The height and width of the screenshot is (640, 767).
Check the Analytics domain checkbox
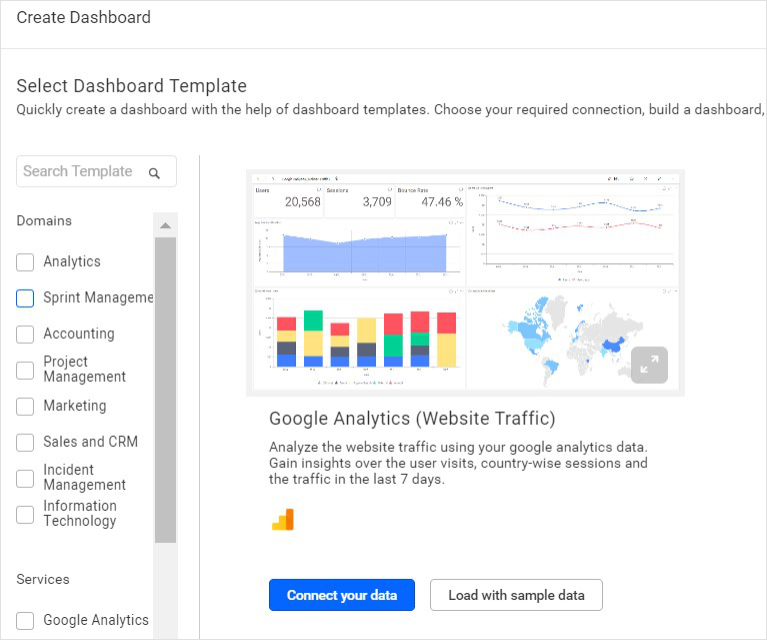(x=25, y=262)
